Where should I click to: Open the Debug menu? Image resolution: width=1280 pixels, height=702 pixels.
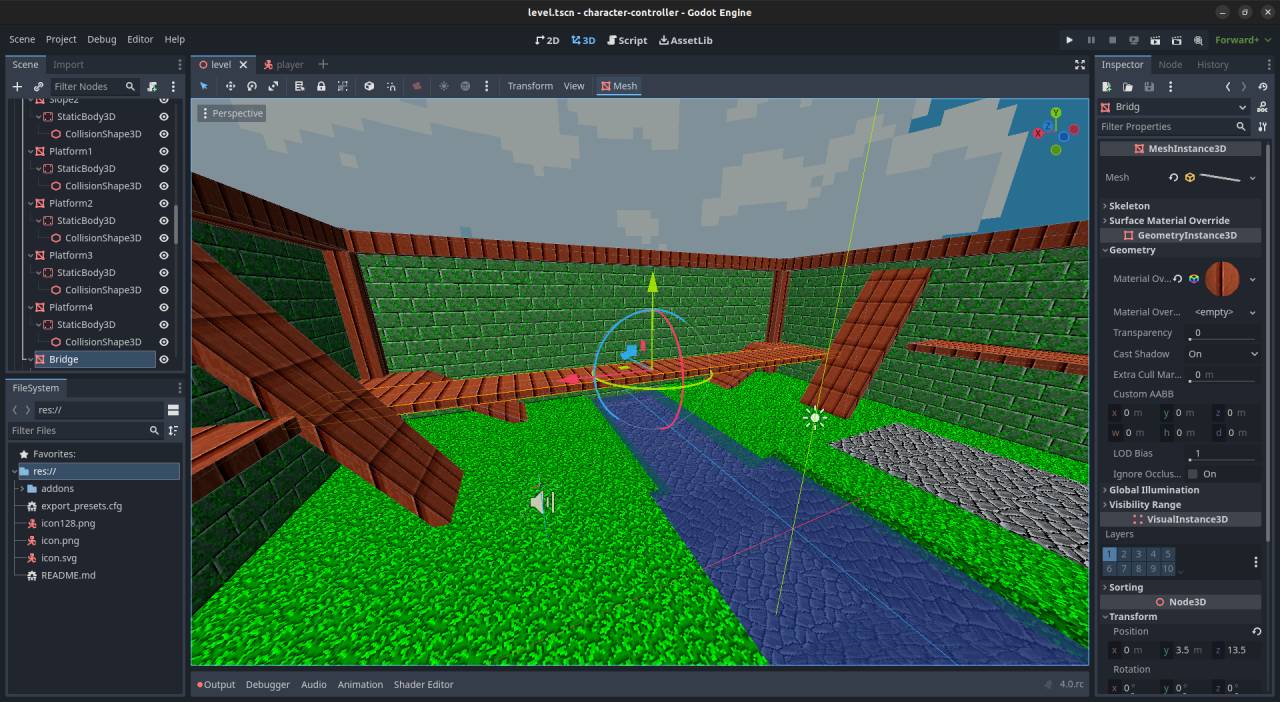(101, 39)
